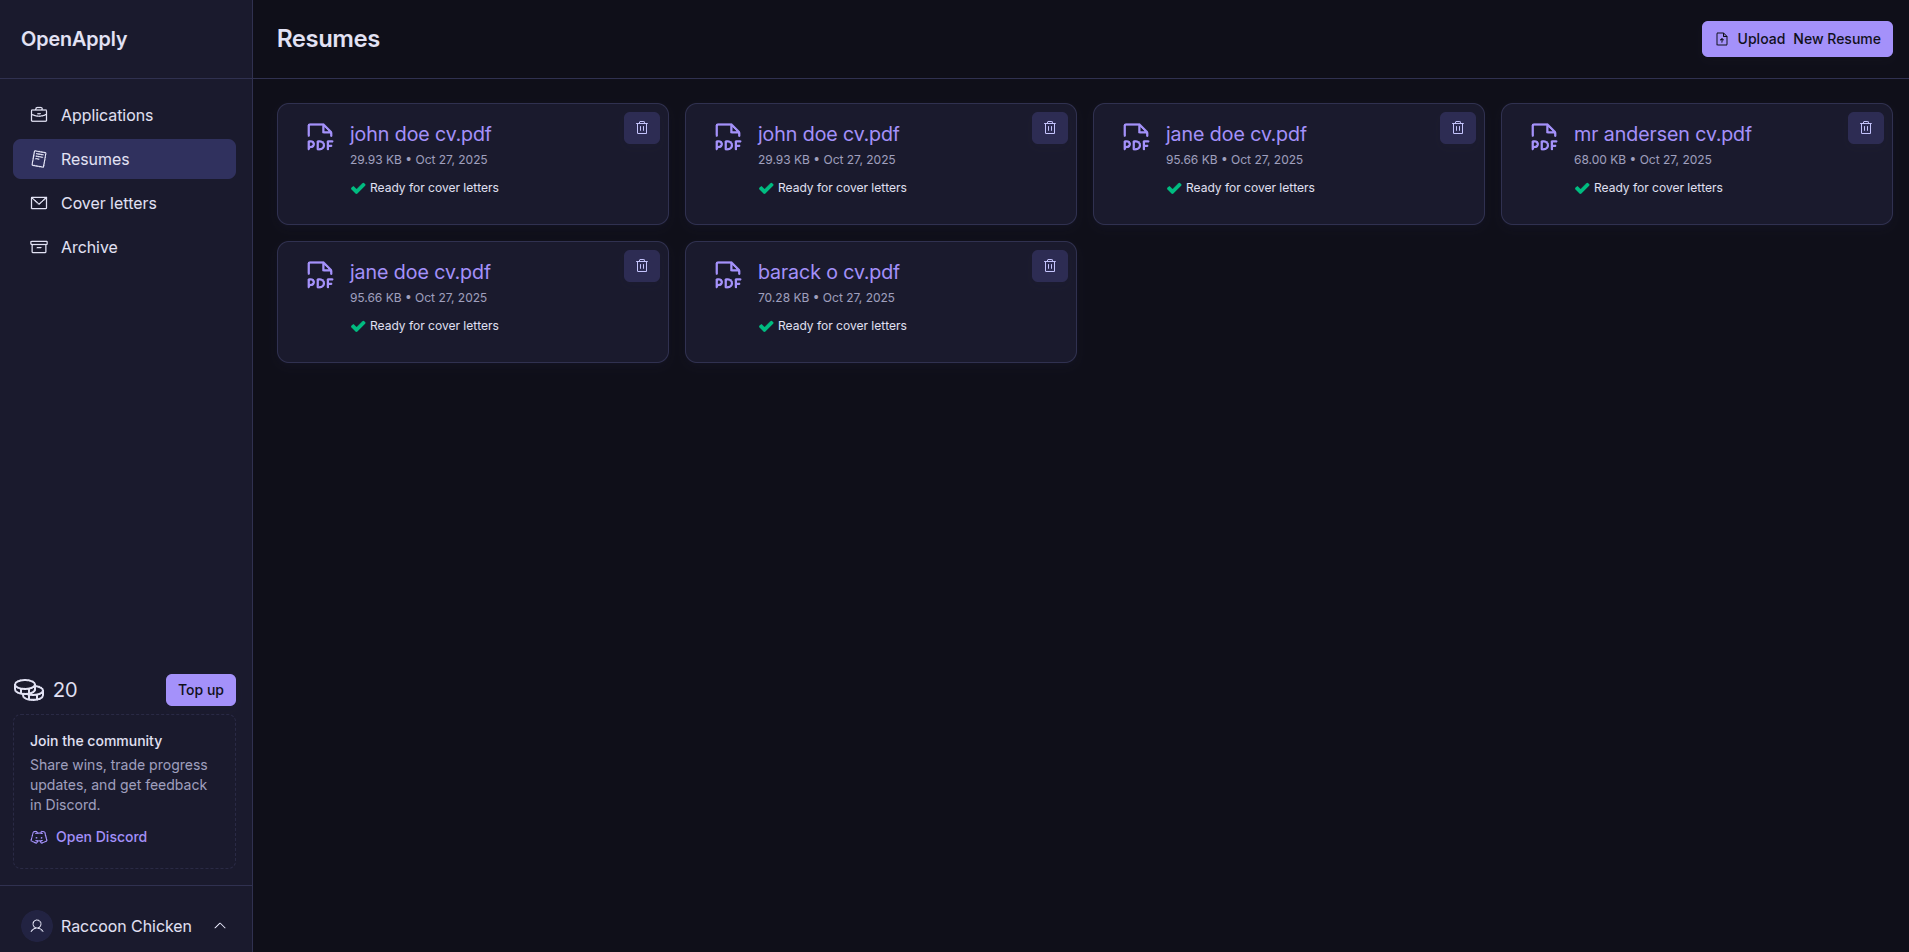Open the Applications page

(124, 115)
